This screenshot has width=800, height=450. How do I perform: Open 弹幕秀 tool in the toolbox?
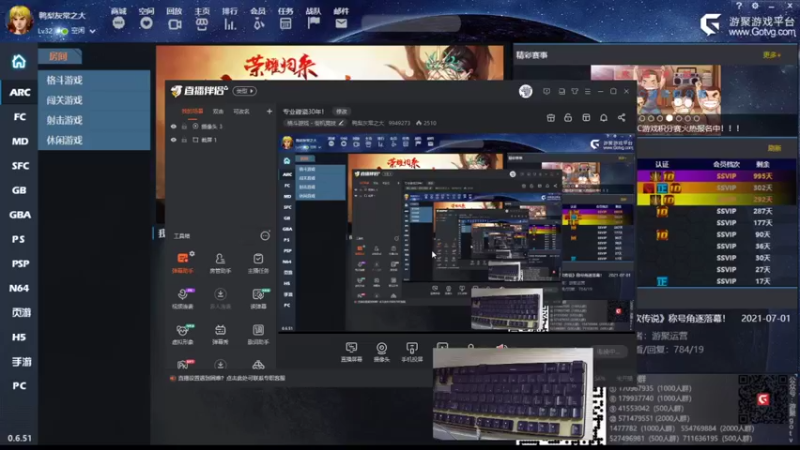point(220,334)
